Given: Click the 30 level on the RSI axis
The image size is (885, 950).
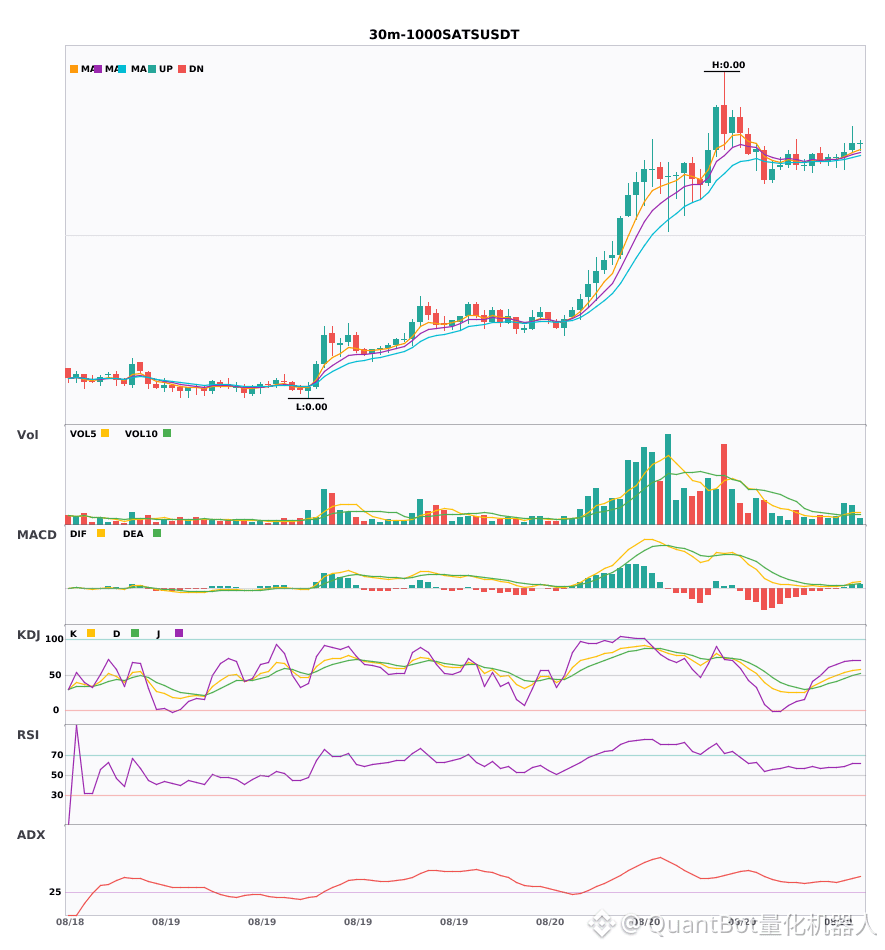Looking at the screenshot, I should 57,795.
